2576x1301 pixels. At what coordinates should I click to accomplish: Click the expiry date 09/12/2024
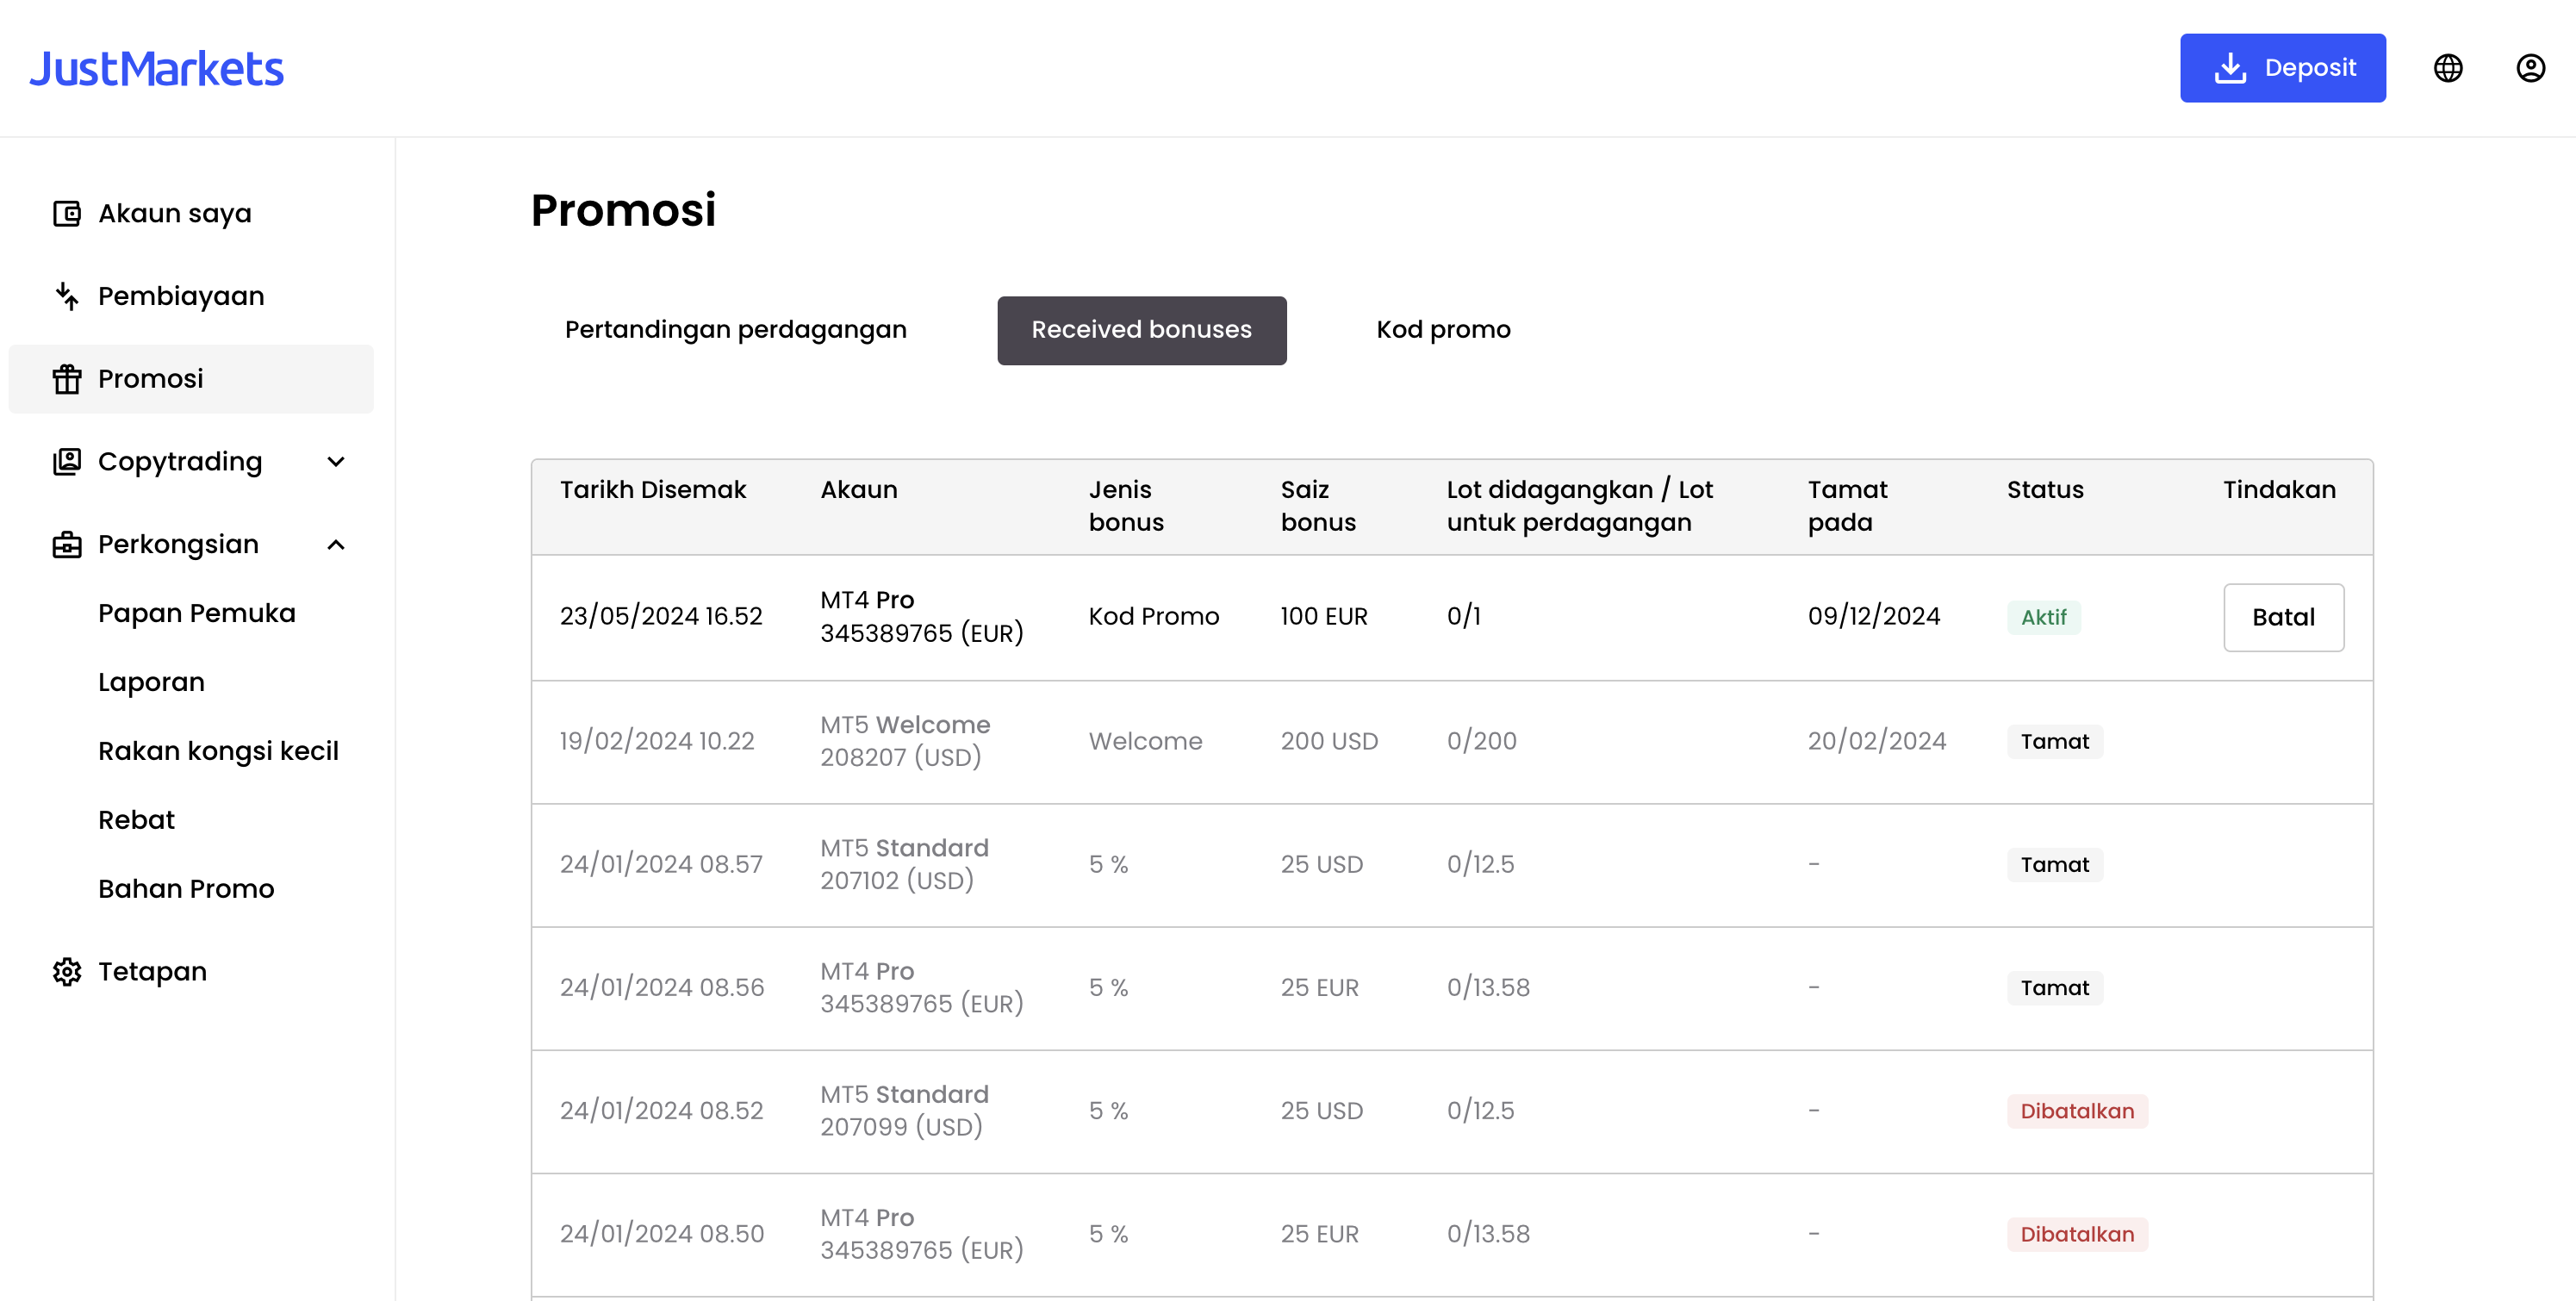[1874, 617]
